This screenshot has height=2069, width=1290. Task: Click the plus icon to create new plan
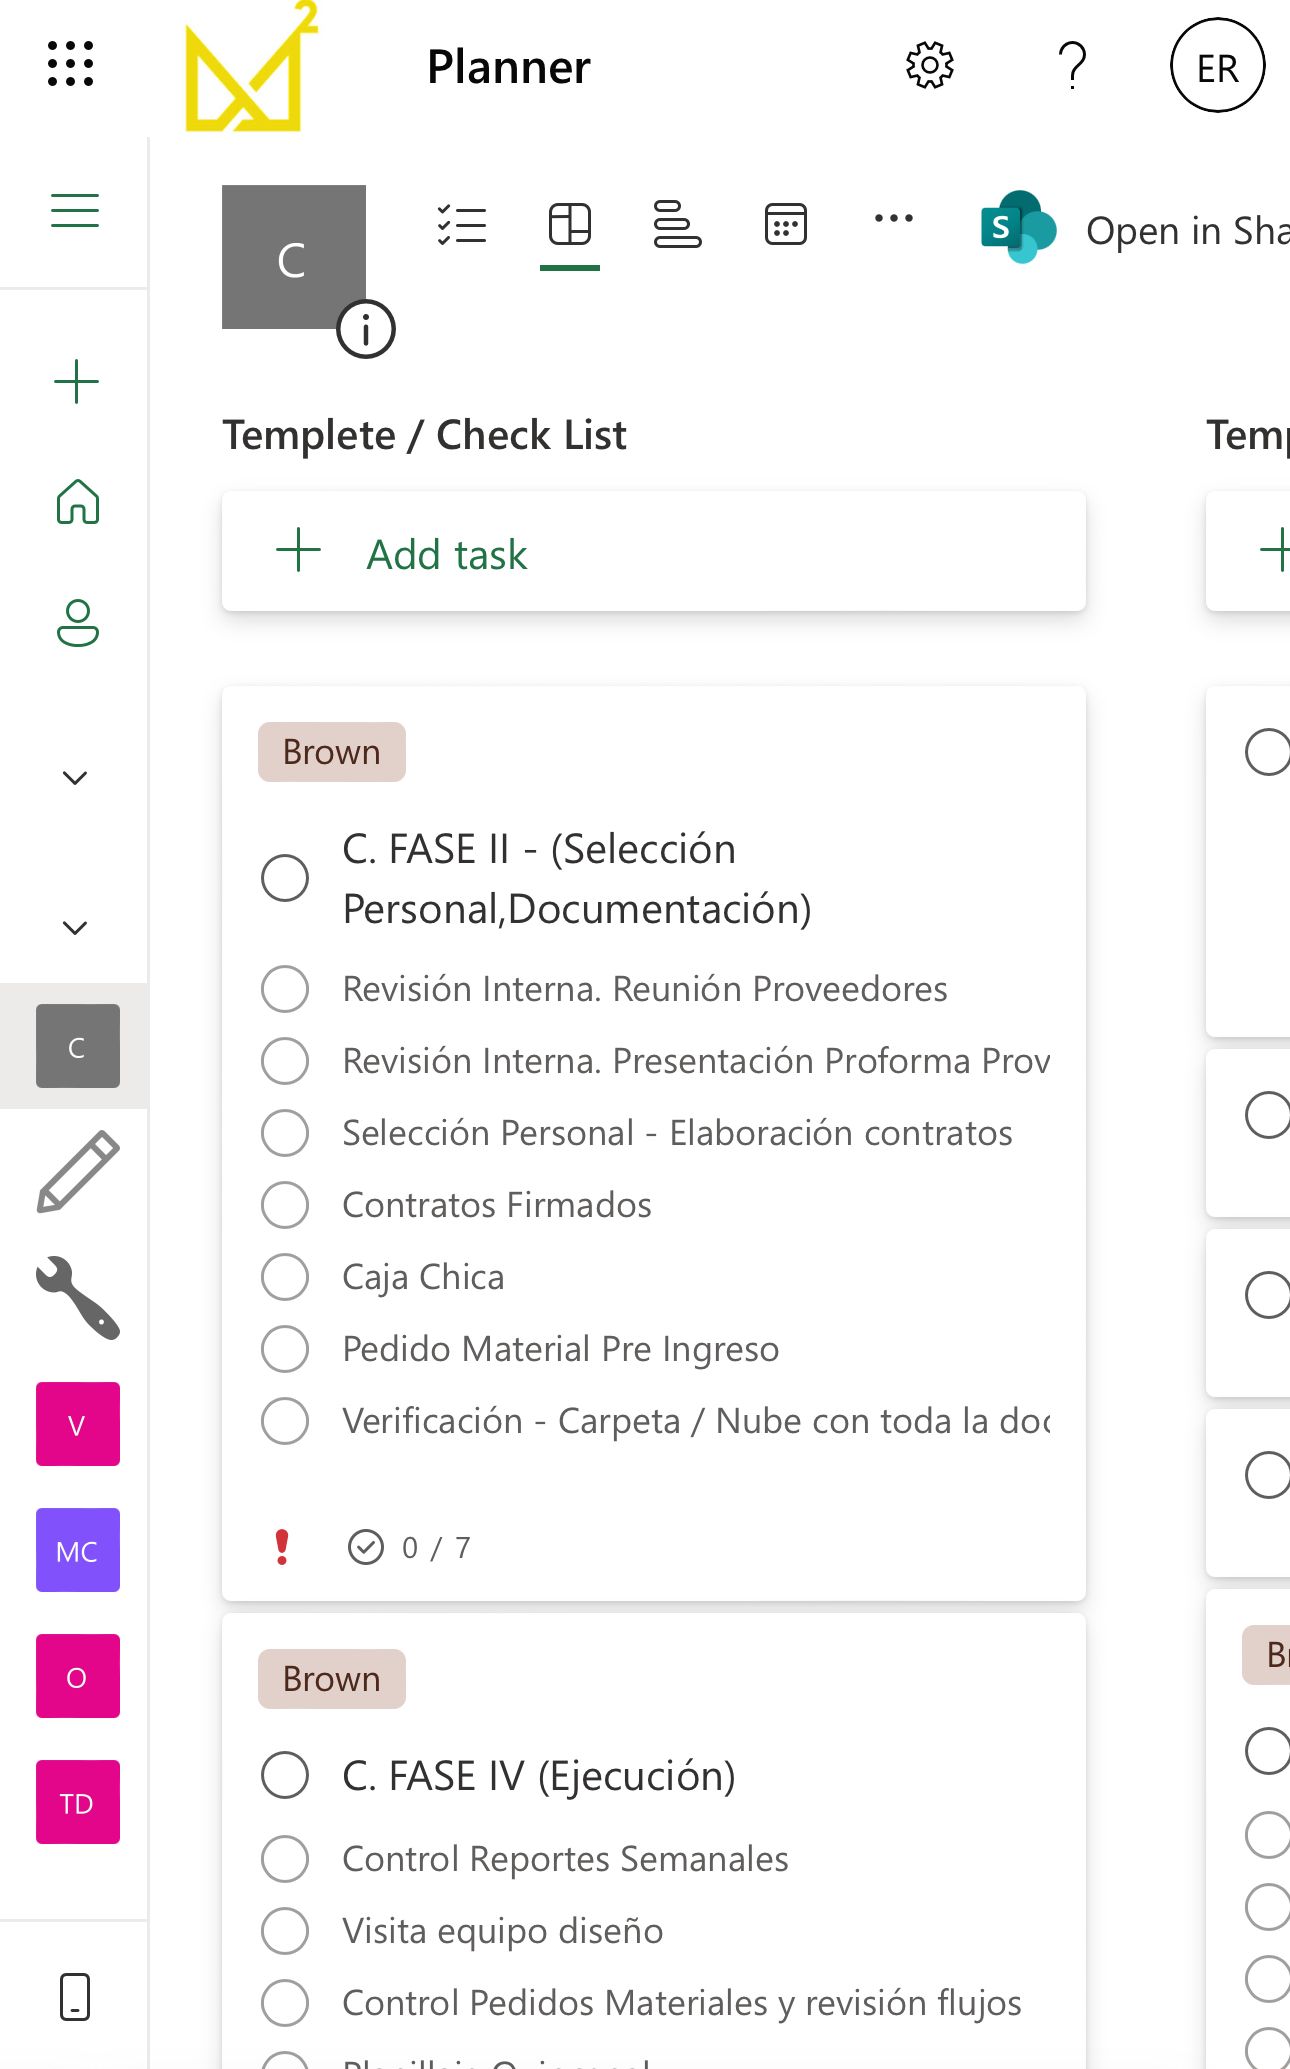(x=76, y=382)
